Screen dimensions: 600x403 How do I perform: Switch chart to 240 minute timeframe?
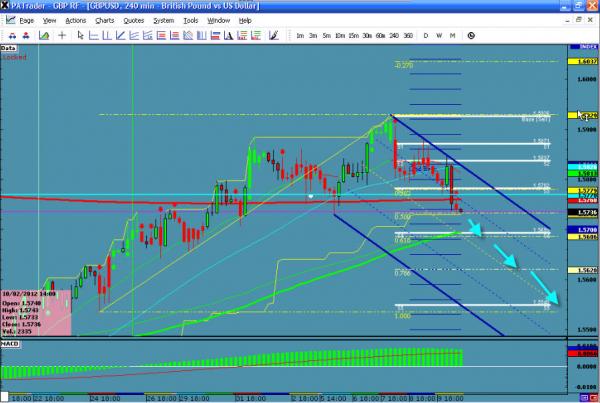[394, 36]
